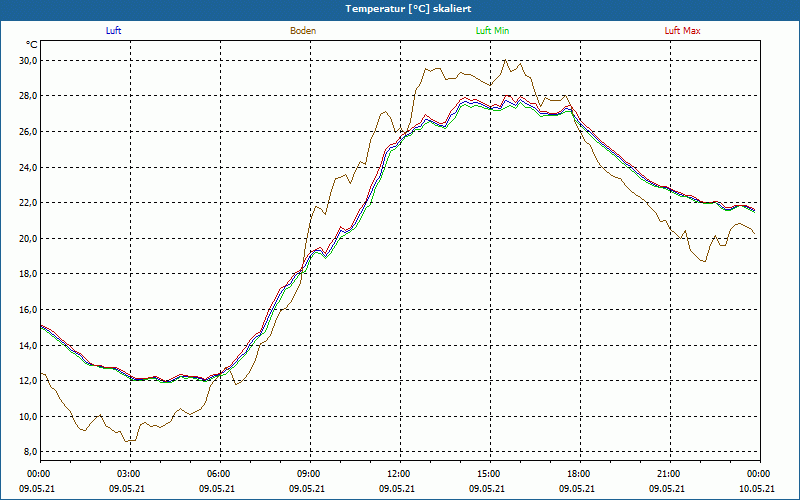This screenshot has height=500, width=800.
Task: Click the 12:00 time axis label
Action: point(400,474)
